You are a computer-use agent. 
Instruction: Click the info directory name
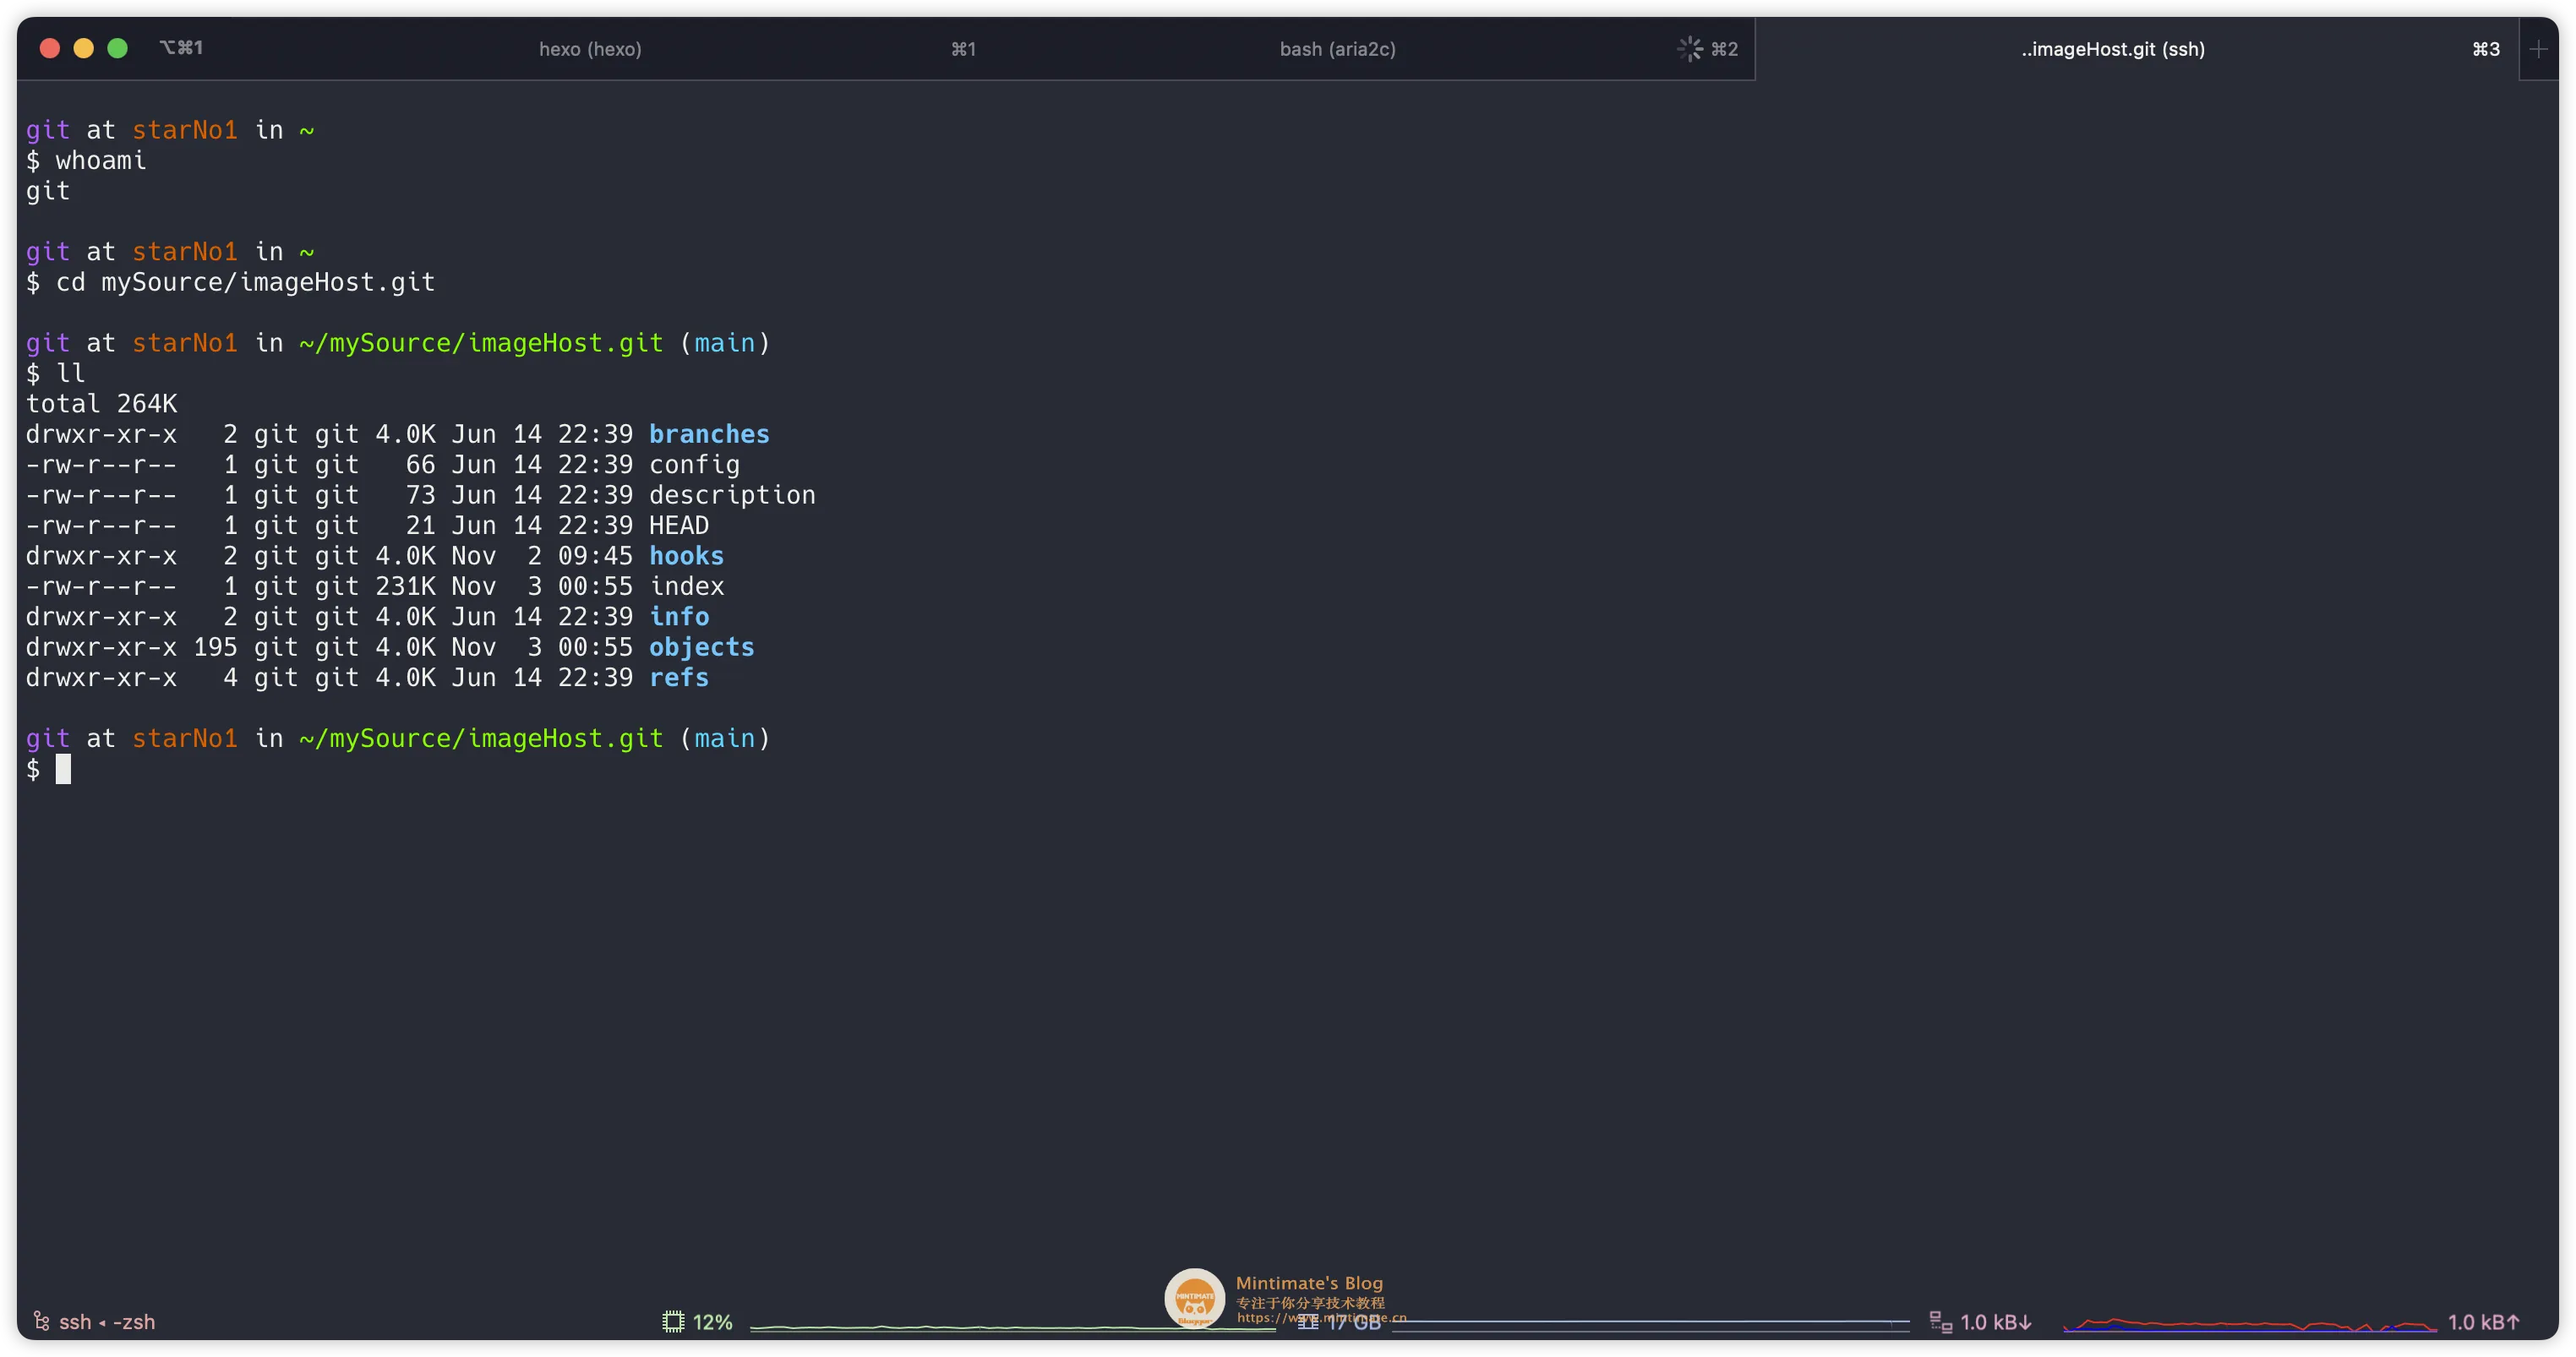679,617
